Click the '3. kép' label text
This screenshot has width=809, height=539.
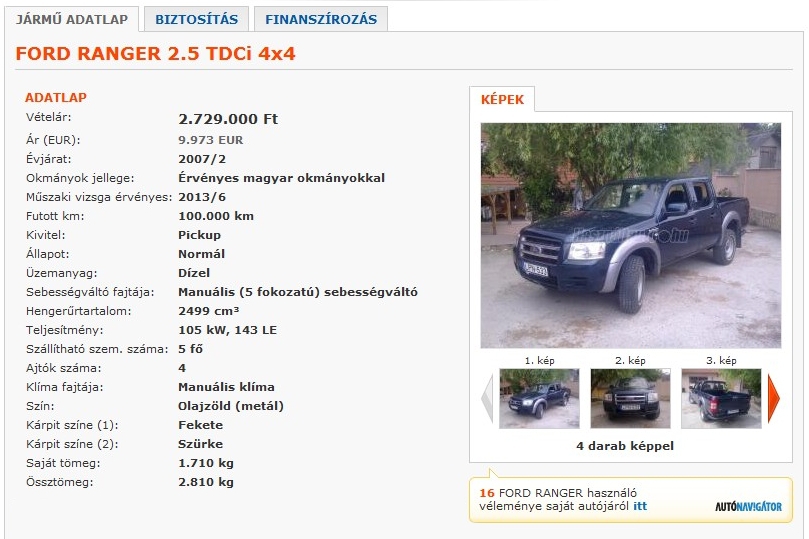coord(721,361)
